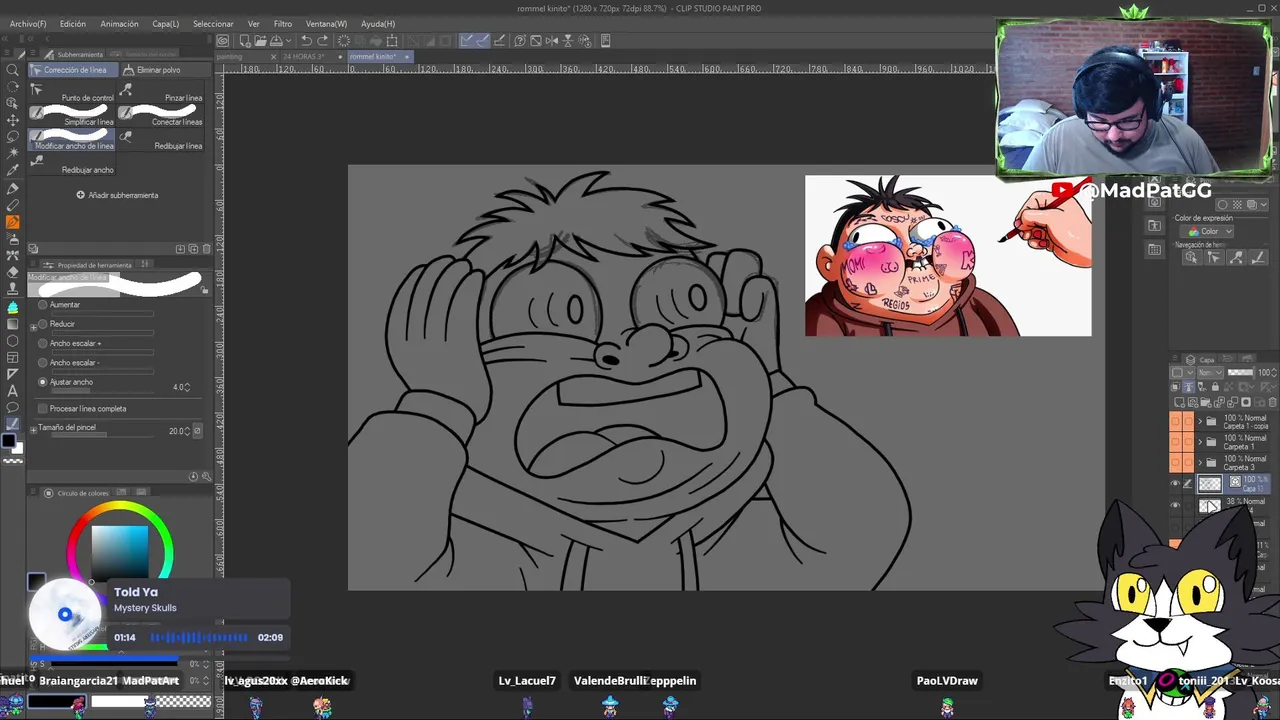1280x720 pixels.
Task: Select the Pen tool in toolbox
Action: tap(13, 188)
